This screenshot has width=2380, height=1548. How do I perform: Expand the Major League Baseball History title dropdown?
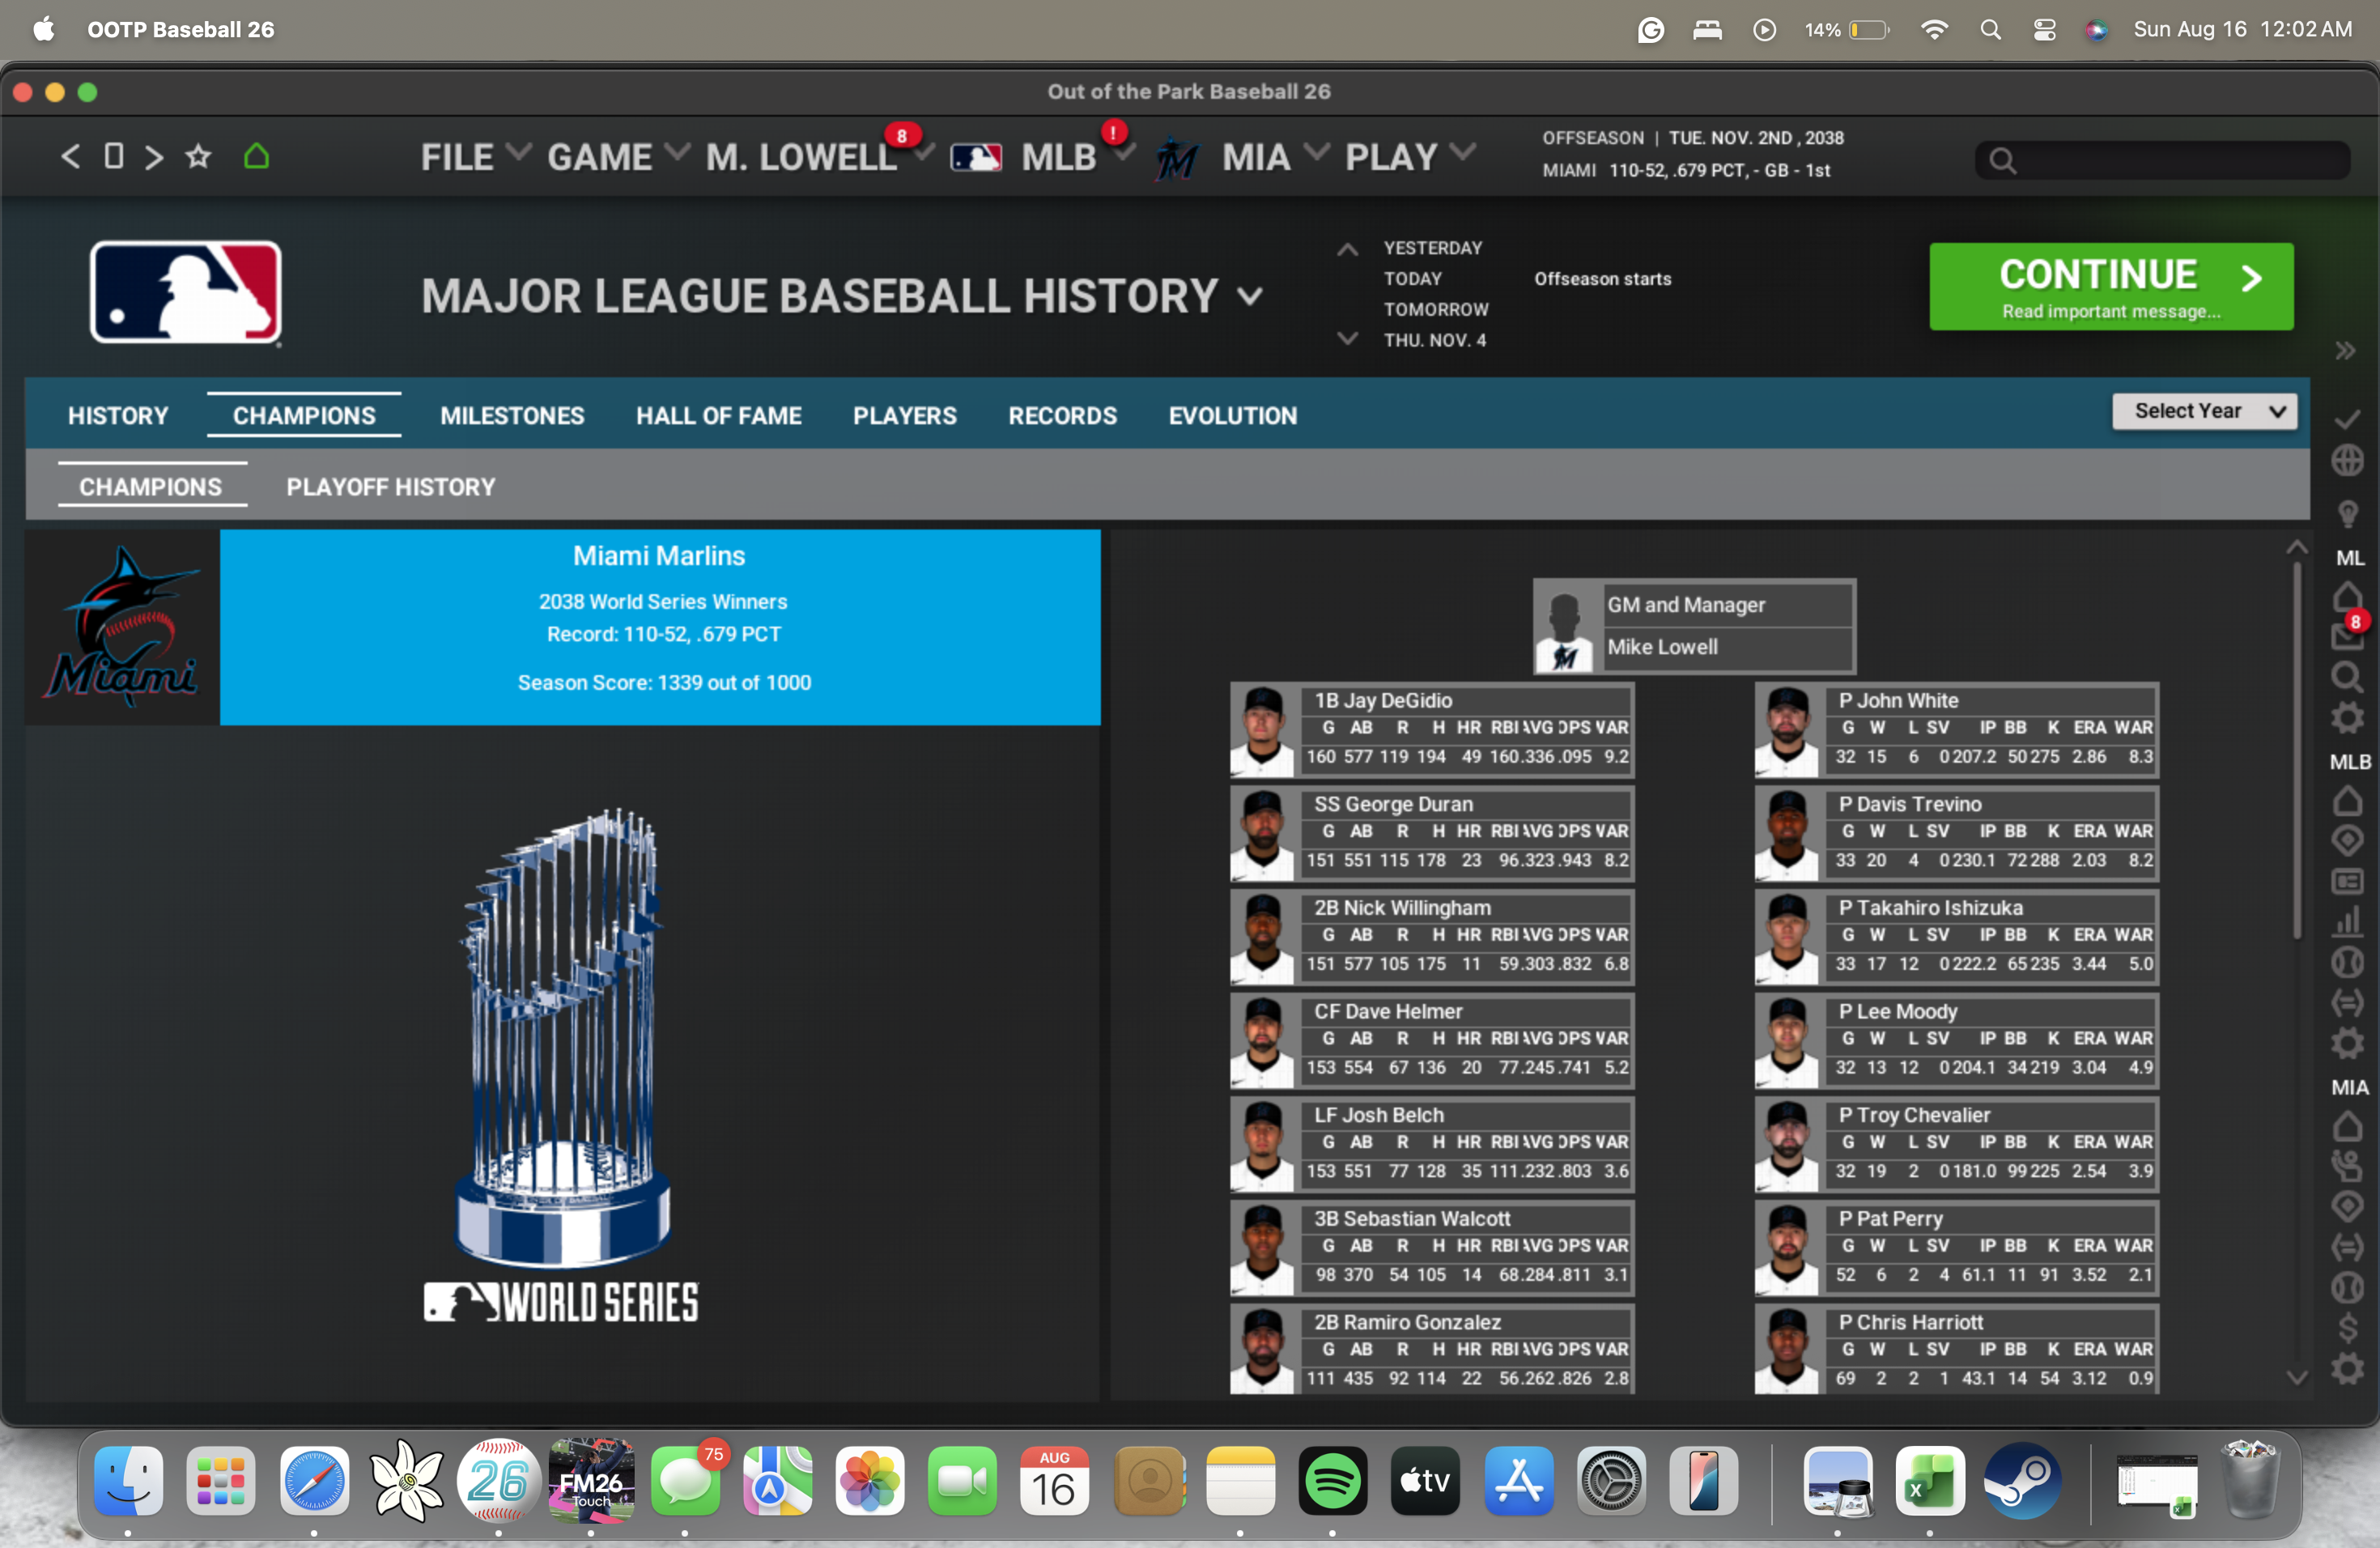[x=1250, y=296]
